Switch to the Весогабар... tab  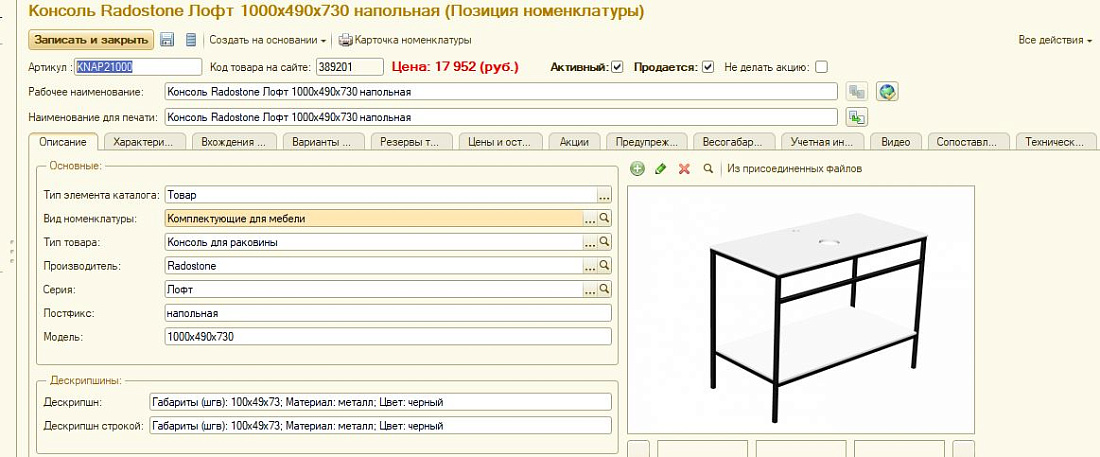[x=734, y=142]
